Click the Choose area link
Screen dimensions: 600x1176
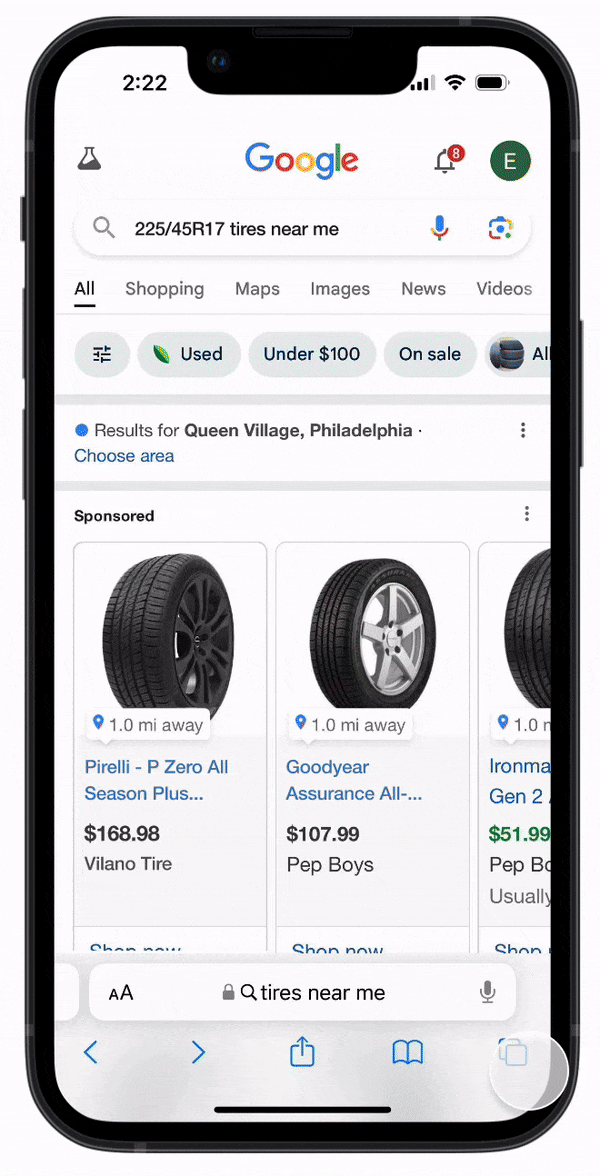tap(124, 456)
